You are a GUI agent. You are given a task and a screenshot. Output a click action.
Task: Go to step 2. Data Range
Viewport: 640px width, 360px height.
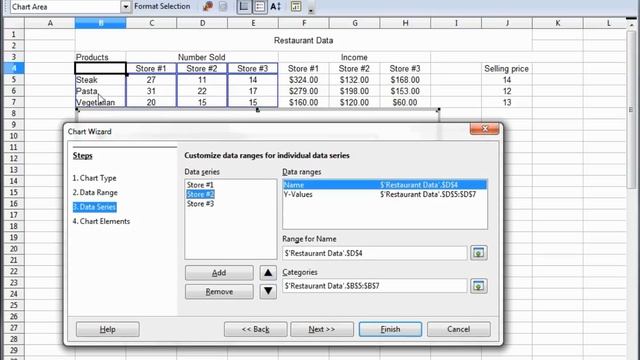click(95, 192)
